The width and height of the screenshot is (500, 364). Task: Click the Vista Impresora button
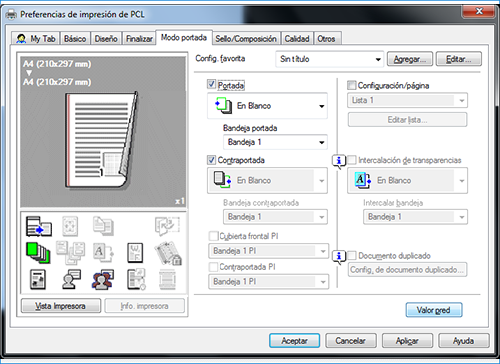click(61, 306)
